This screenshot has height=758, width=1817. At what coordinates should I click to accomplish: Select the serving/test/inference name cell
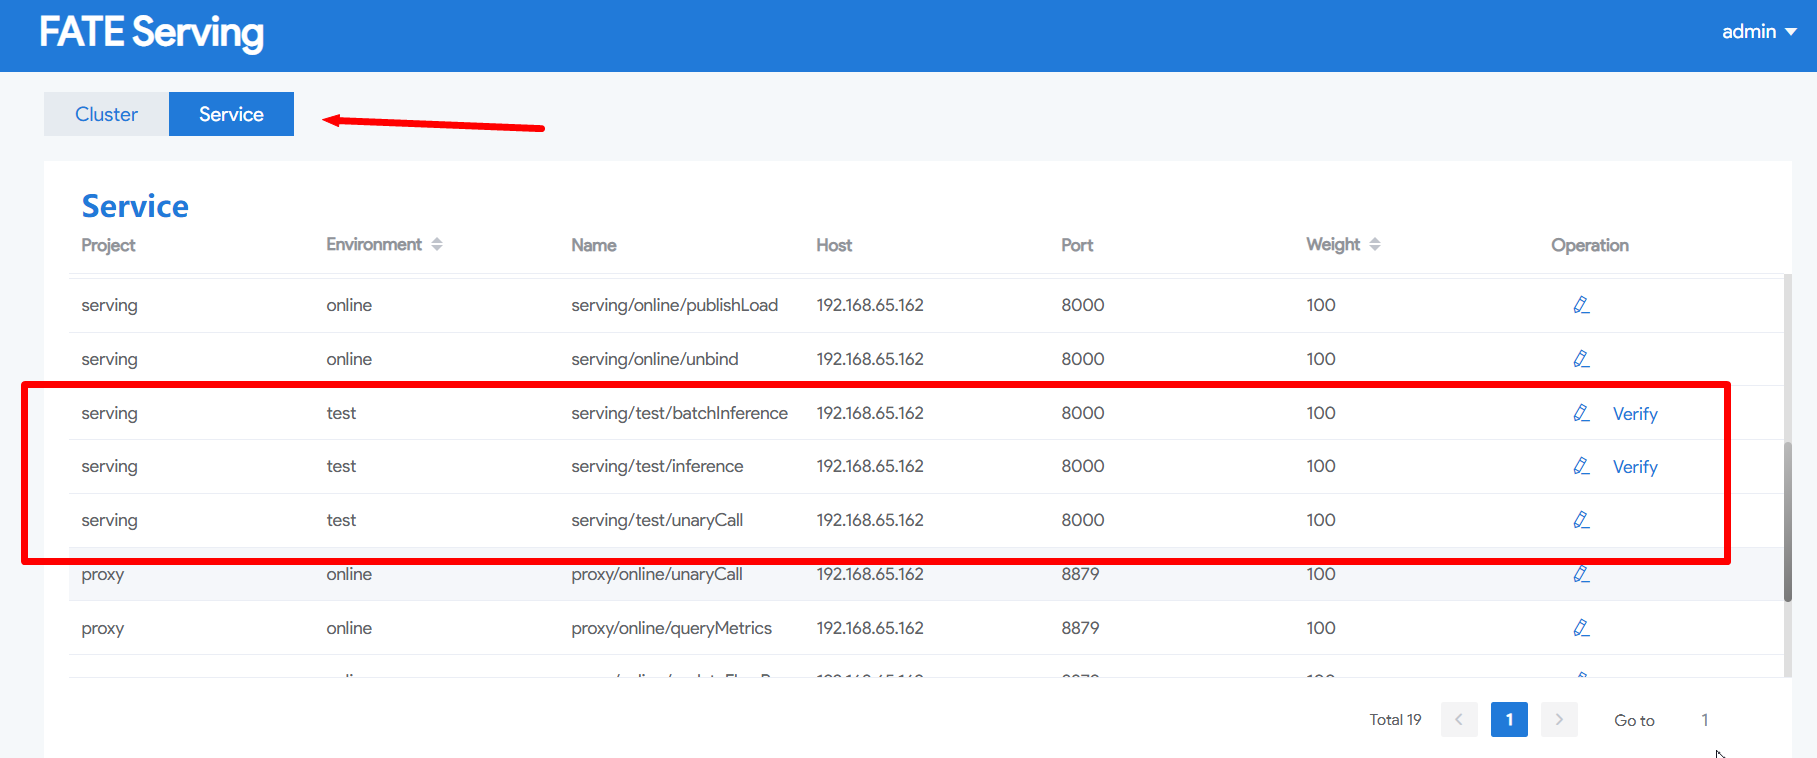pyautogui.click(x=657, y=466)
